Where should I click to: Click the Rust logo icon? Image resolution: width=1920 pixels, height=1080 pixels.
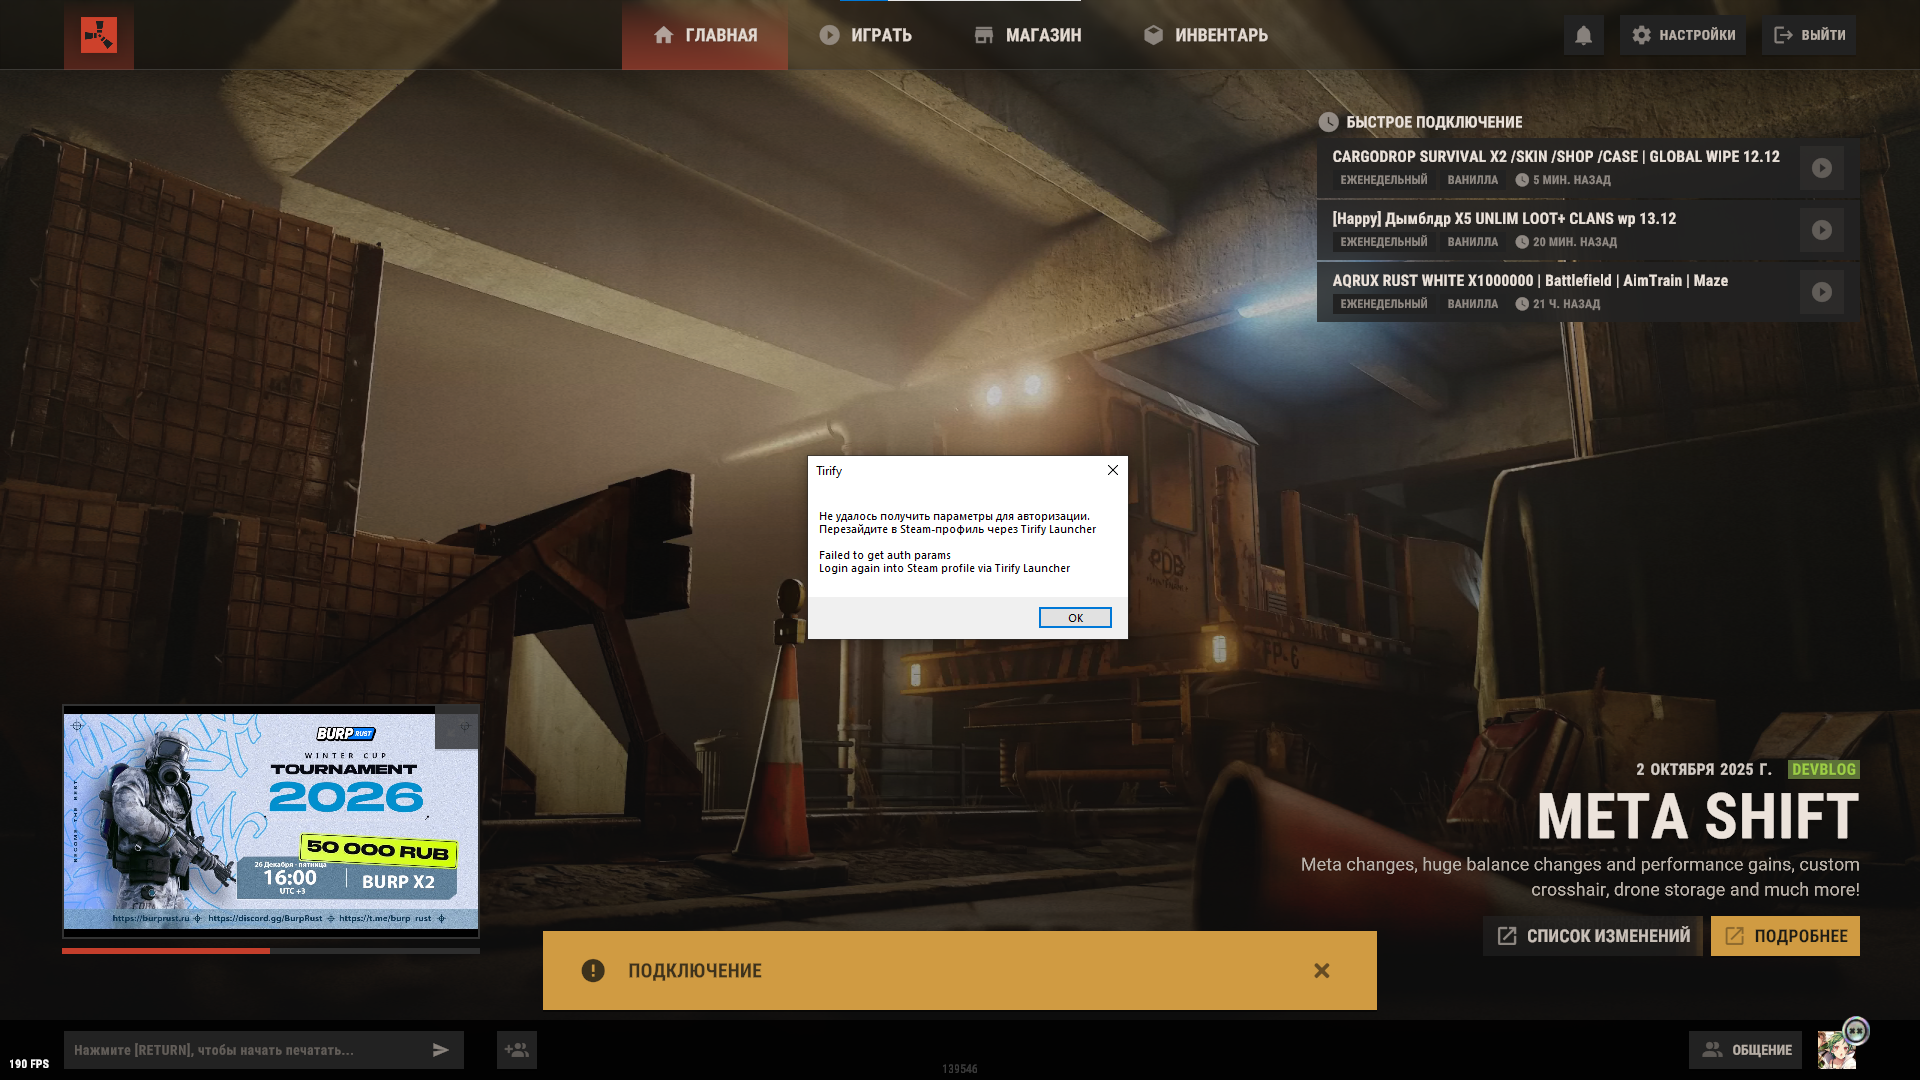98,35
